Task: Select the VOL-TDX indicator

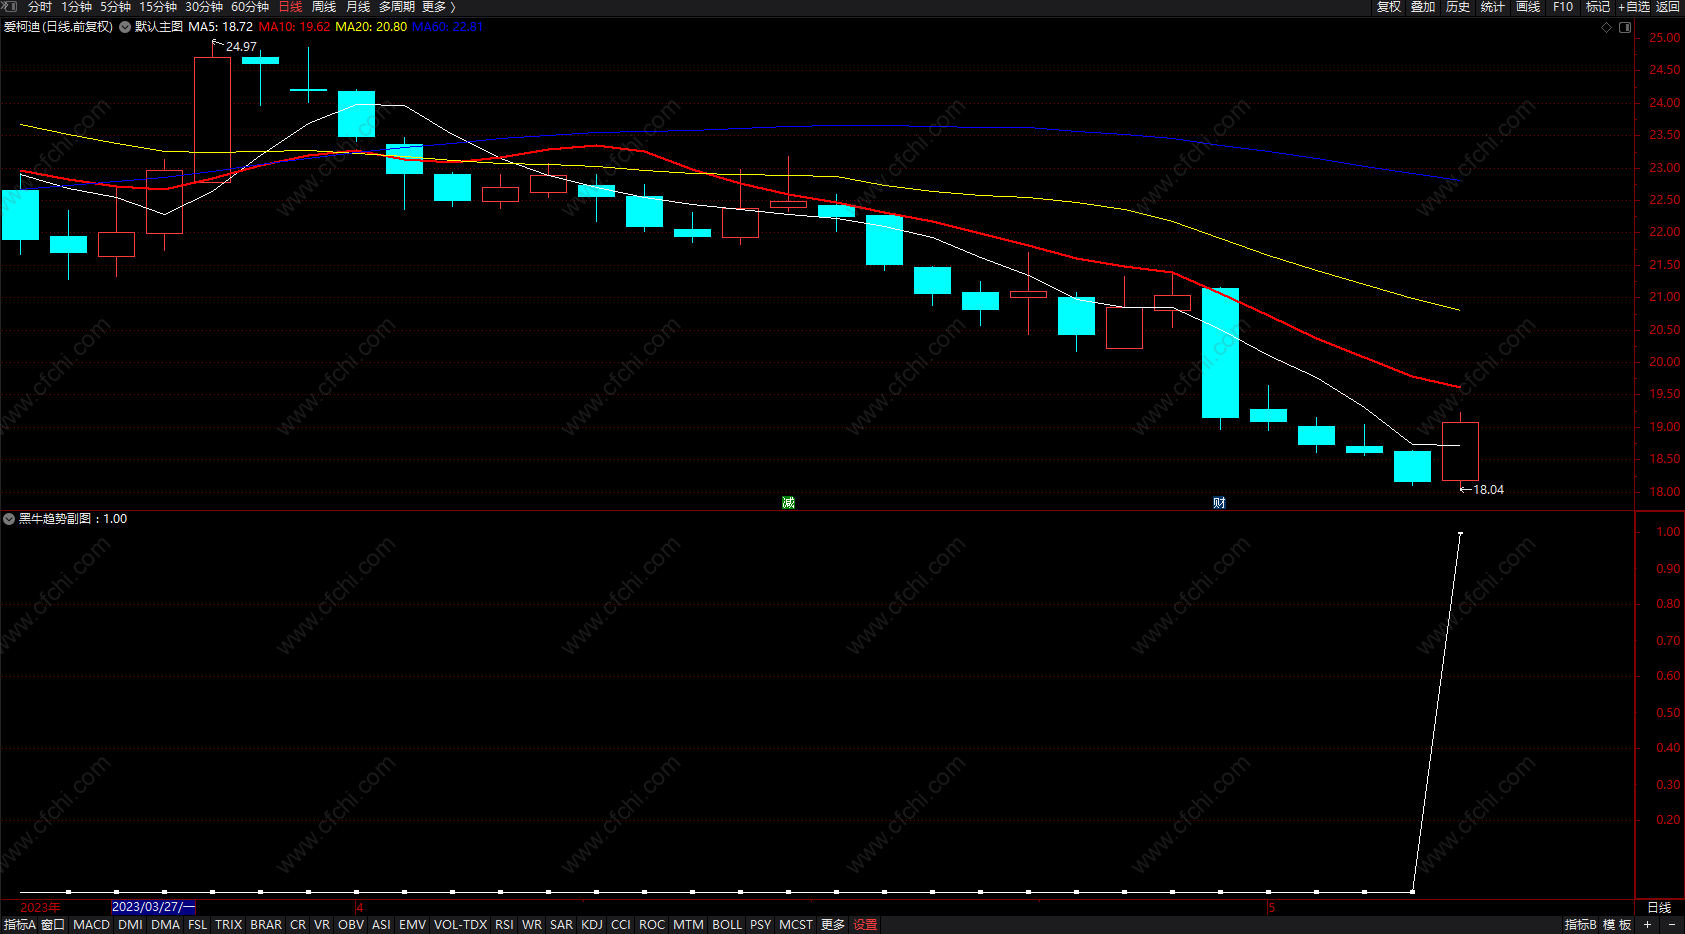Action: (x=461, y=925)
